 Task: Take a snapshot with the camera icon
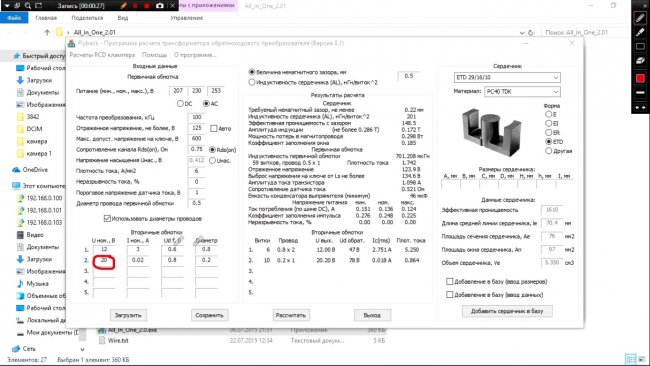160,6
